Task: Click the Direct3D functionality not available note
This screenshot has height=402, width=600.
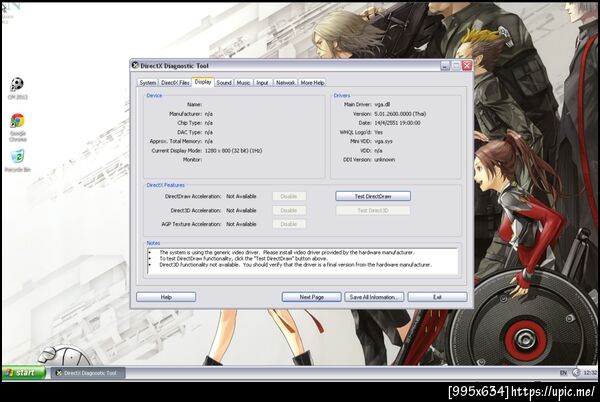Action: coord(295,265)
